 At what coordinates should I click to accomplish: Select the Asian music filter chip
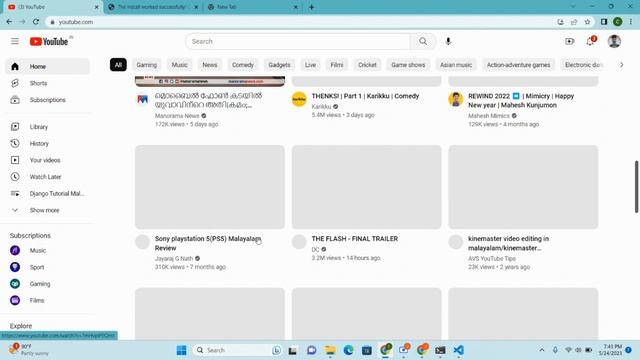[456, 65]
